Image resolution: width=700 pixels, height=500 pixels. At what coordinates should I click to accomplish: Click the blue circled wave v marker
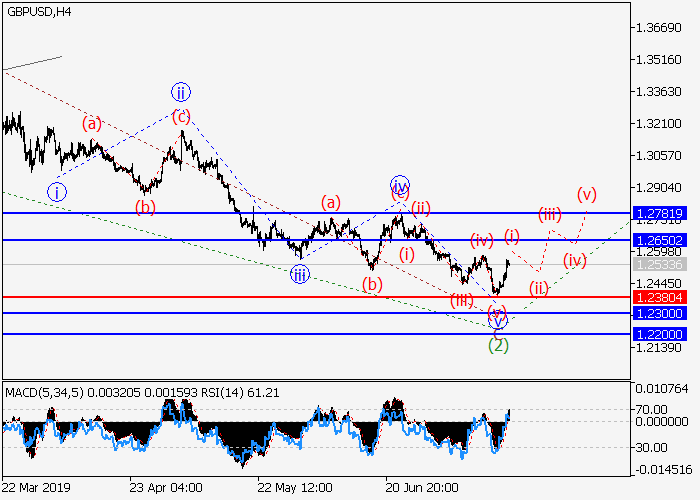click(x=498, y=321)
